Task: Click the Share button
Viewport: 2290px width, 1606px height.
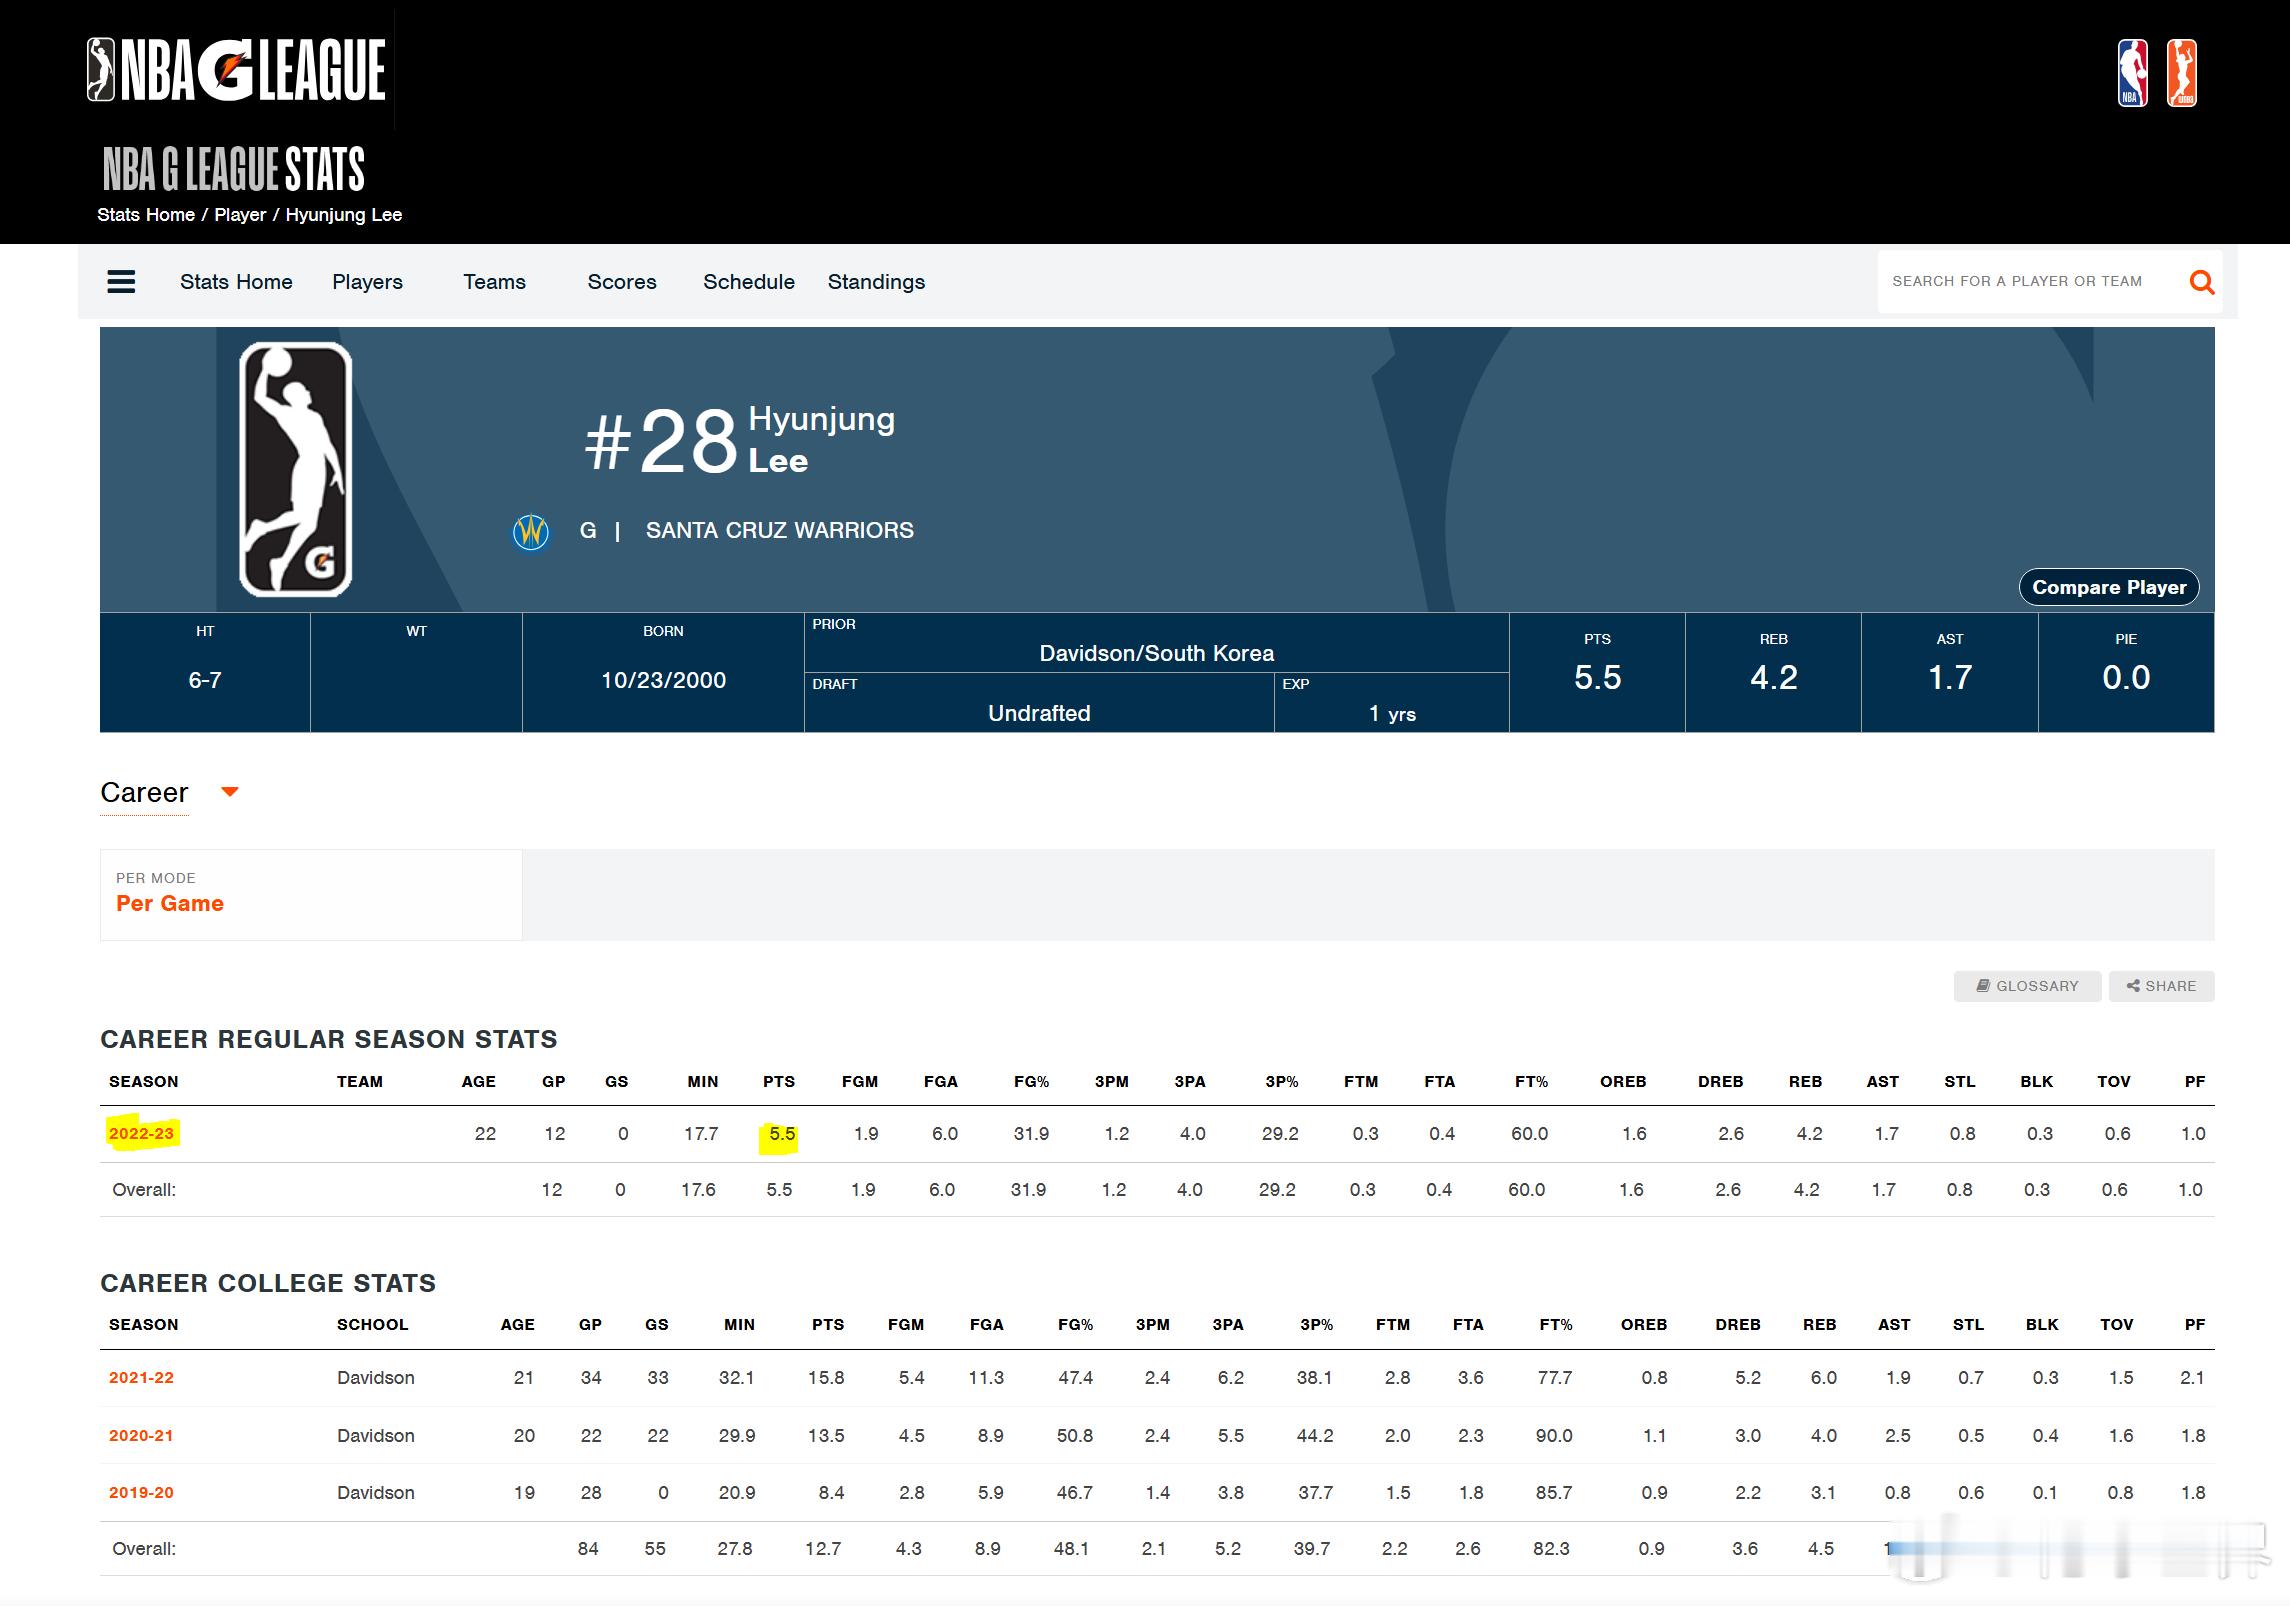Action: pyautogui.click(x=2161, y=986)
